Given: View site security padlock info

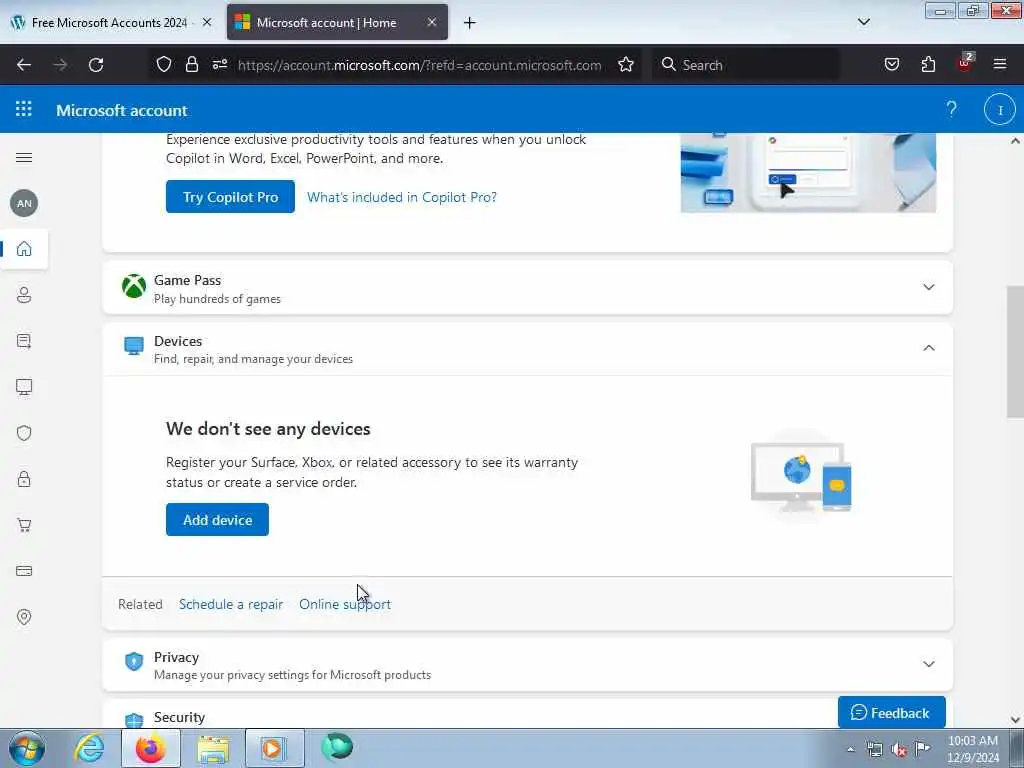Looking at the screenshot, I should point(191,64).
